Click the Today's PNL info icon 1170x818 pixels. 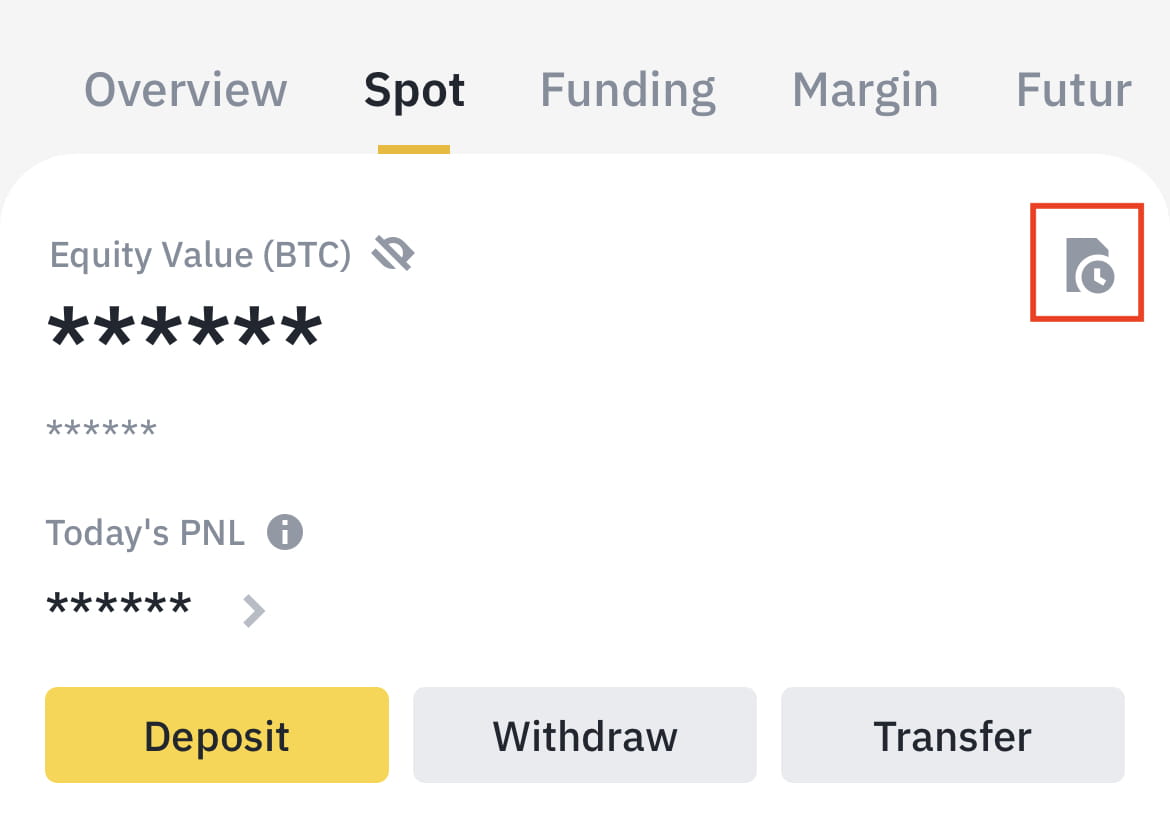pyautogui.click(x=285, y=532)
